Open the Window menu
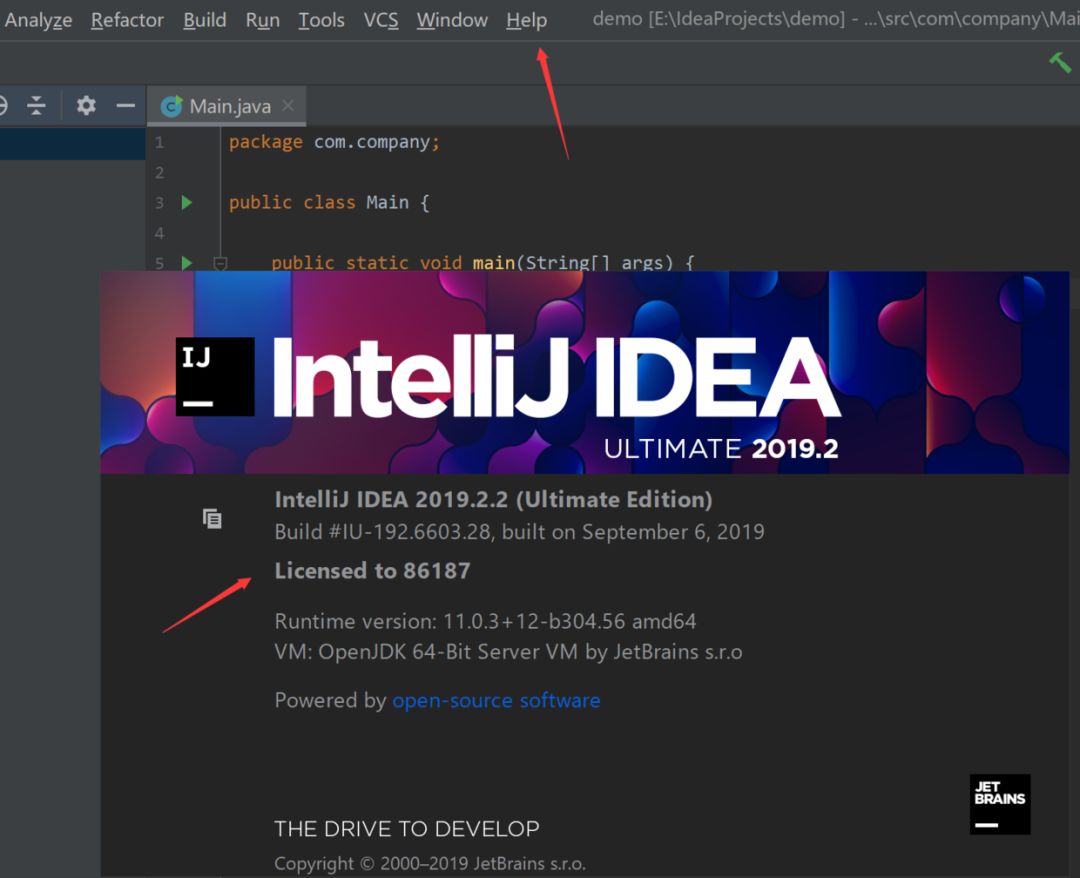Image resolution: width=1080 pixels, height=878 pixels. tap(452, 20)
